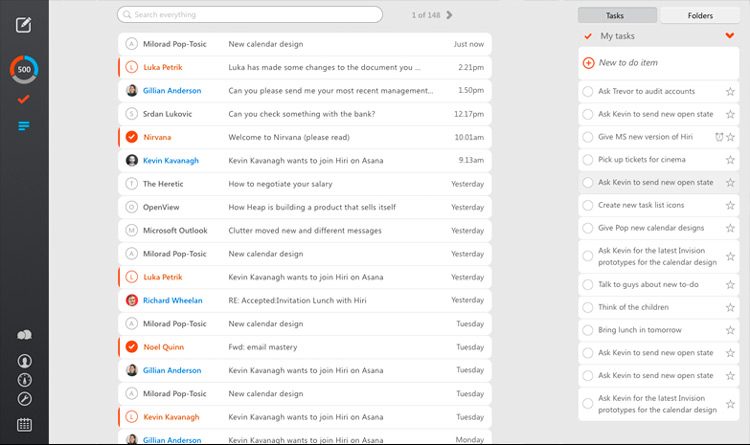
Task: Open Richard Wheelan's RE: Accepted Invitation Lunch email
Action: click(305, 300)
